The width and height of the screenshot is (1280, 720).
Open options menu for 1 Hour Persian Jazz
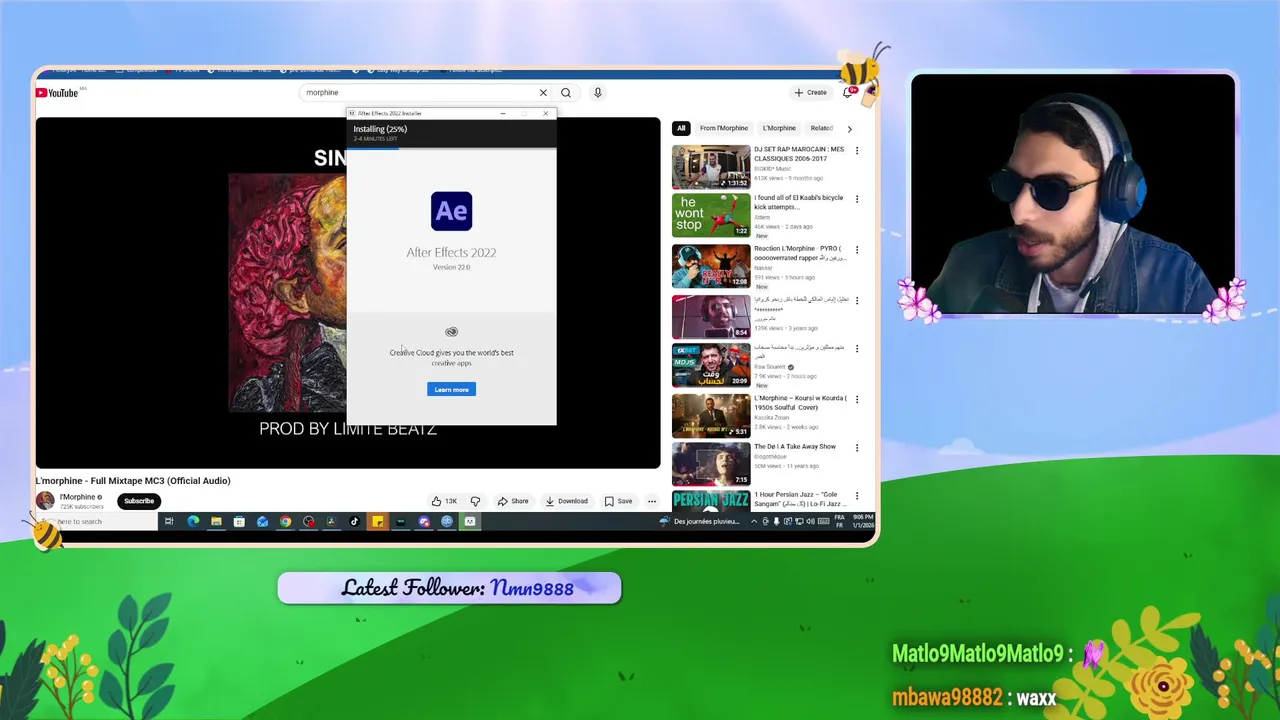[x=856, y=496]
